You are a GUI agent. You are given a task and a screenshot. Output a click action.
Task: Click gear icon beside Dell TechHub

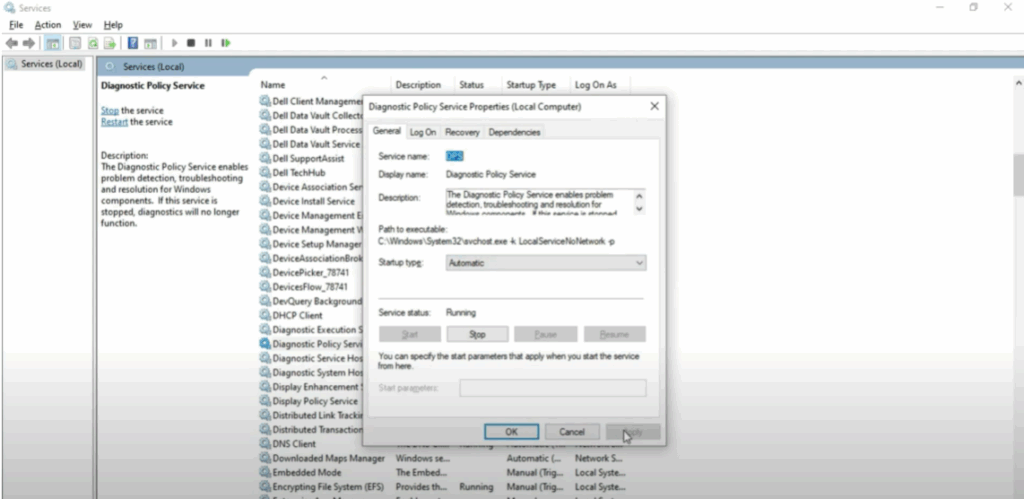(x=264, y=172)
